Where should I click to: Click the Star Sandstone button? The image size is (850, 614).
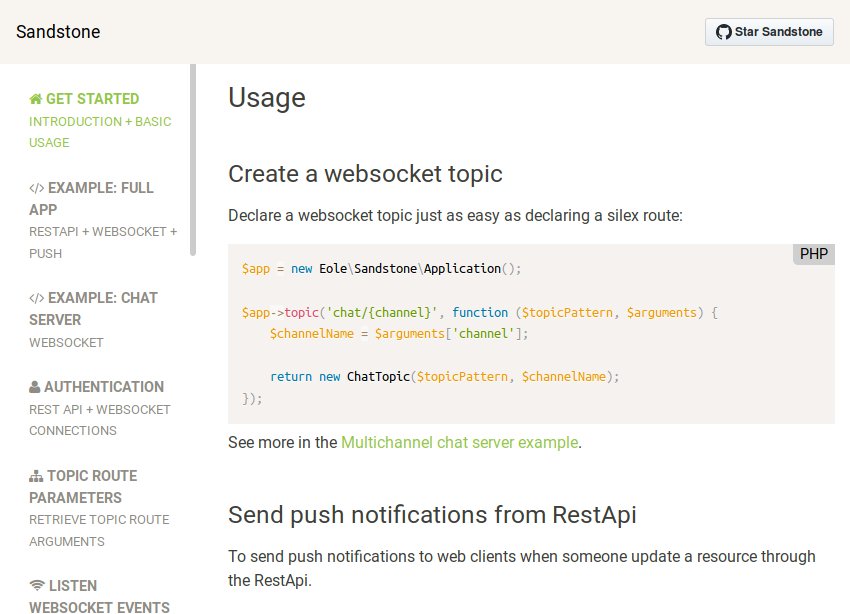click(769, 32)
